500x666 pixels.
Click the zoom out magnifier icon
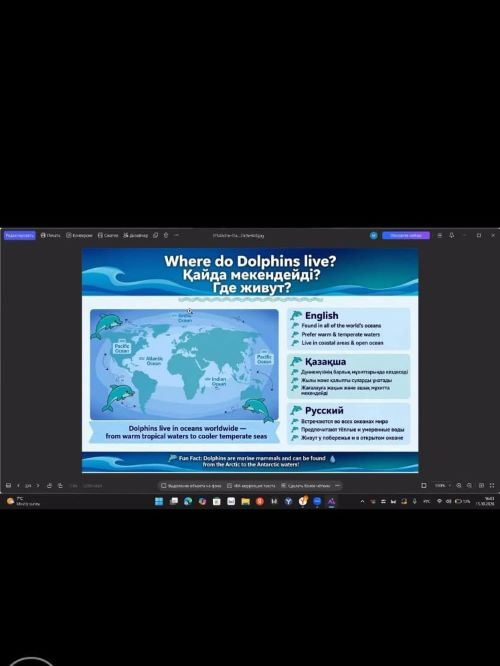pyautogui.click(x=469, y=485)
